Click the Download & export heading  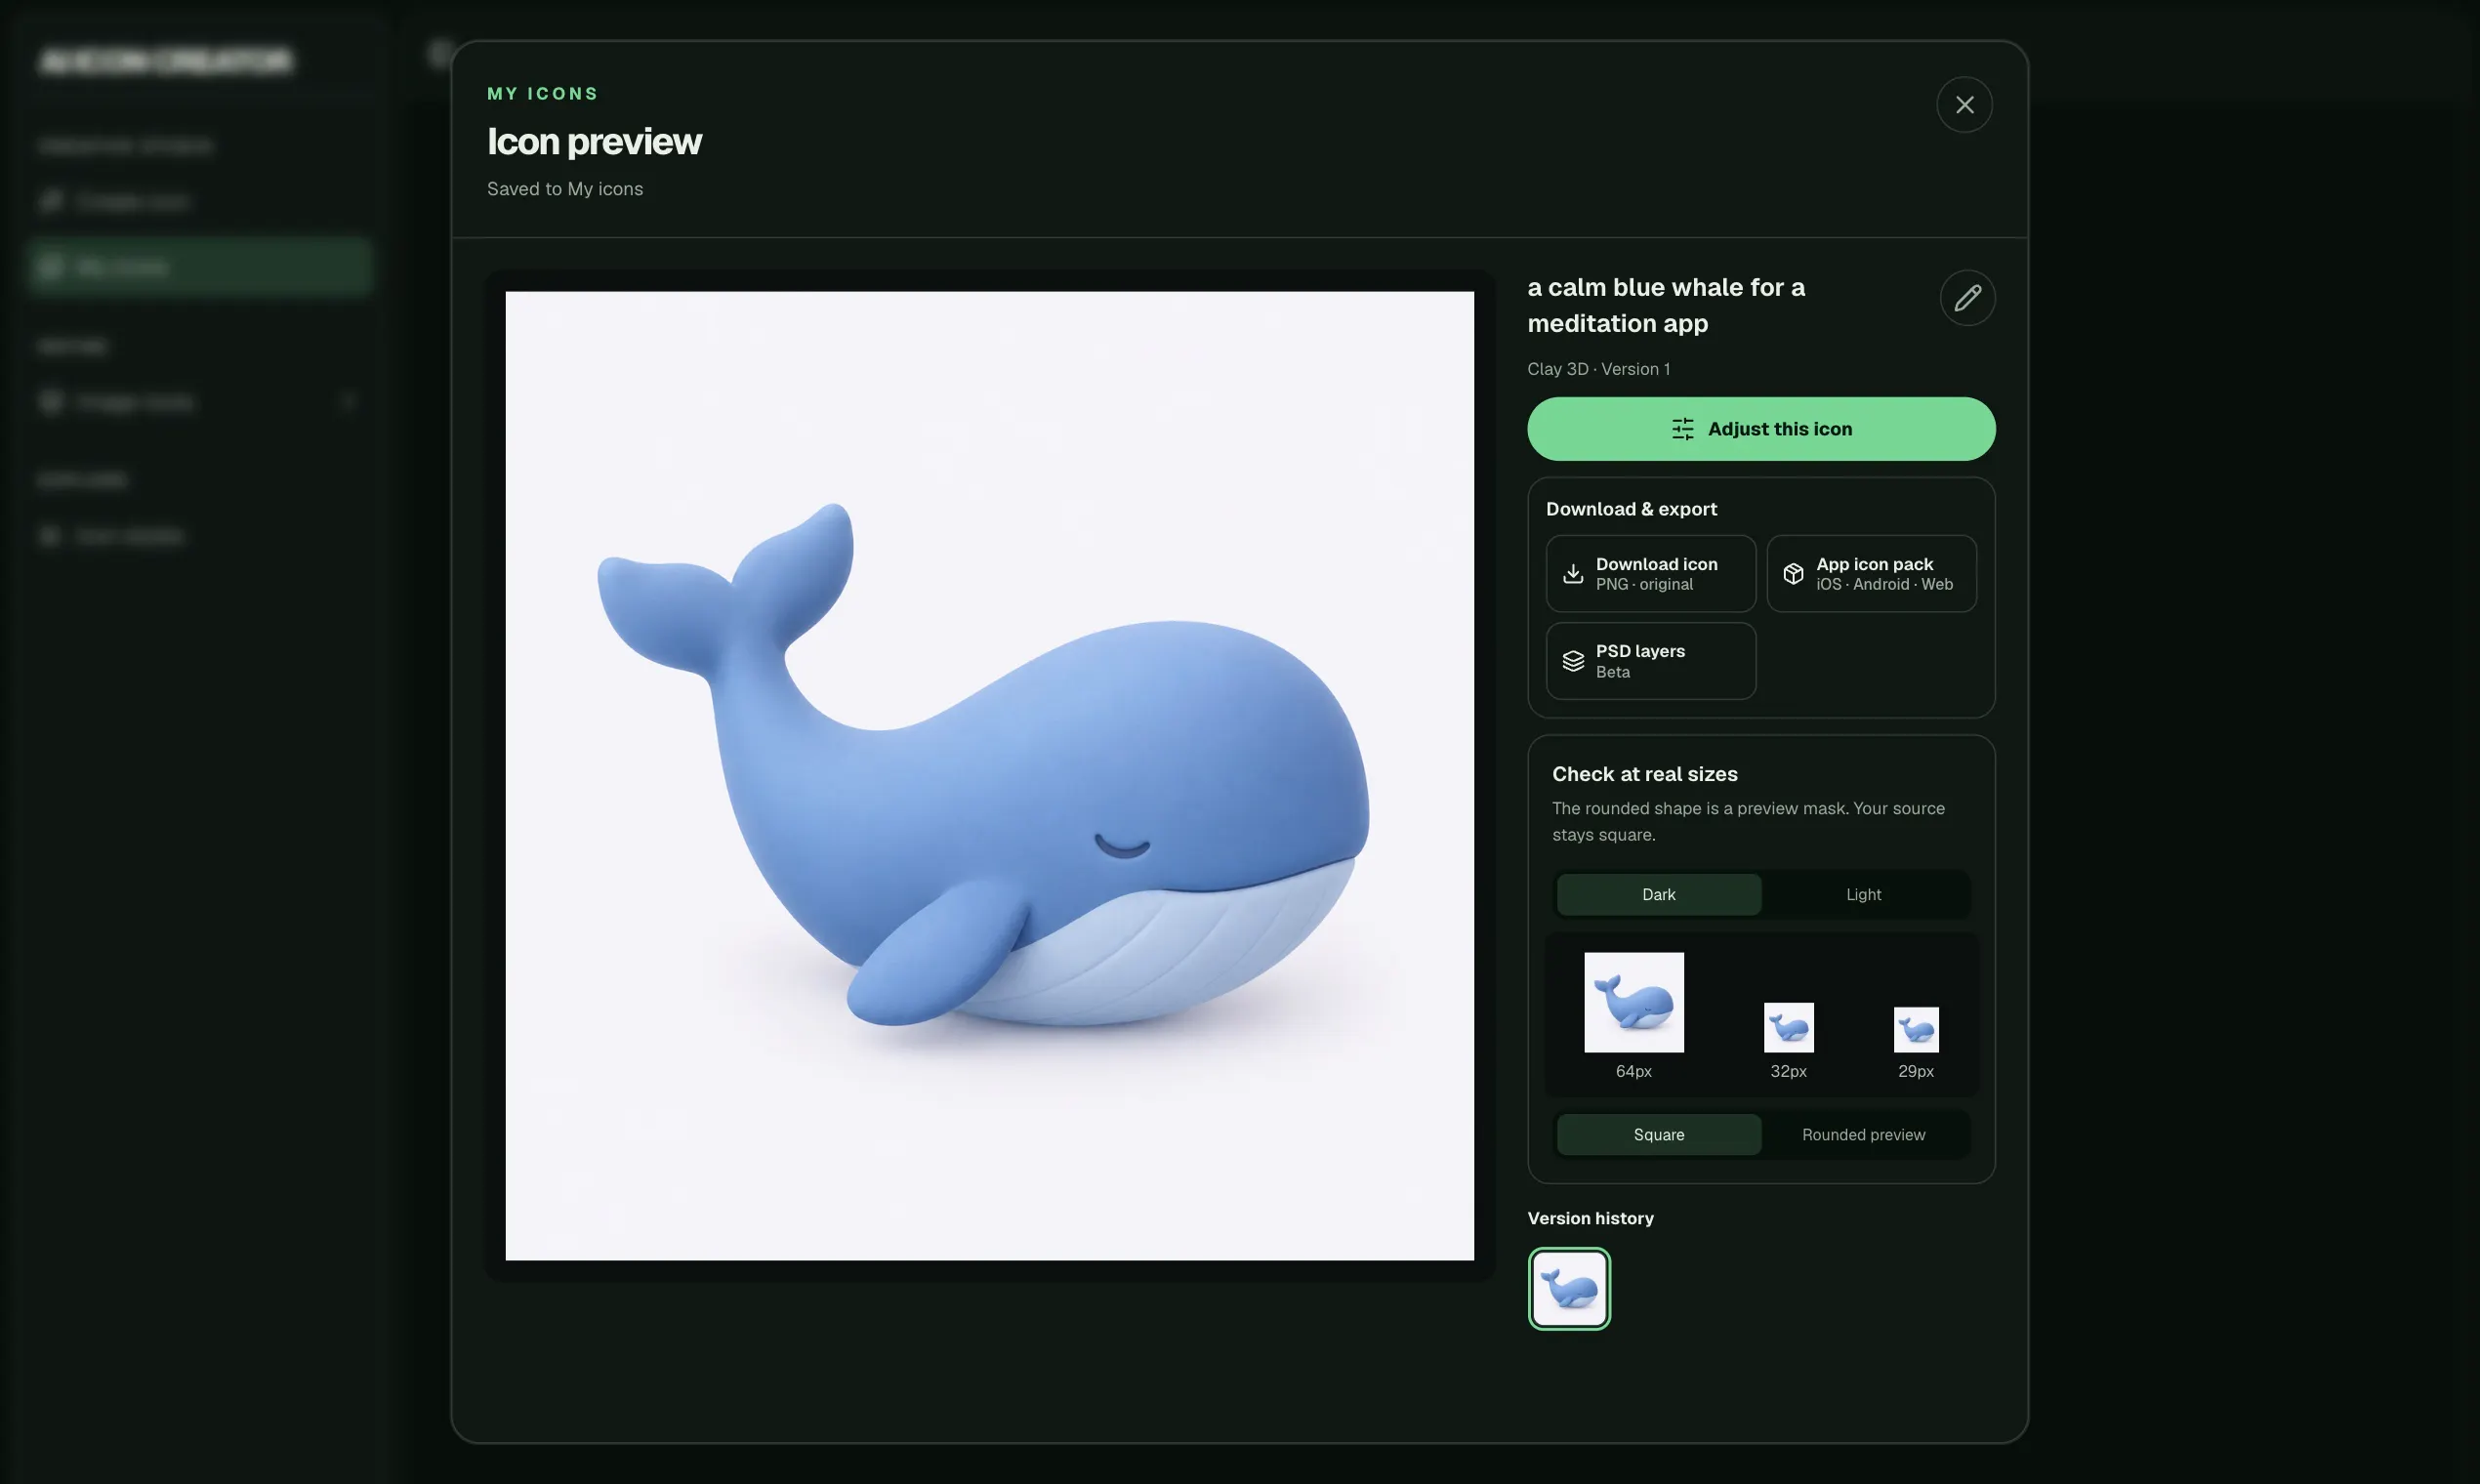tap(1631, 509)
